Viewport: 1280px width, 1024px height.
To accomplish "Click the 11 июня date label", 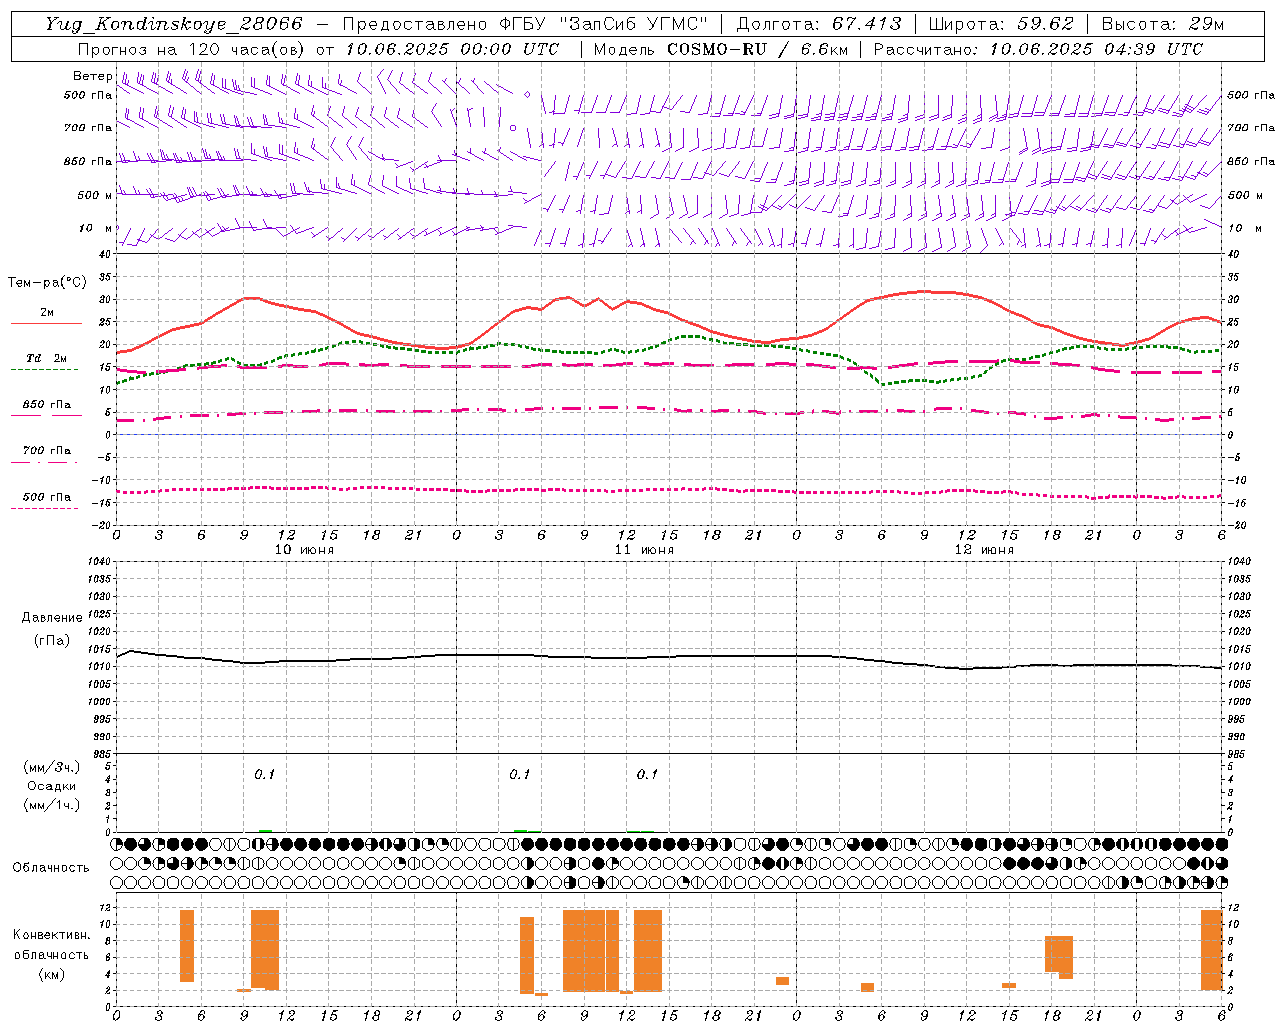I will coord(644,549).
